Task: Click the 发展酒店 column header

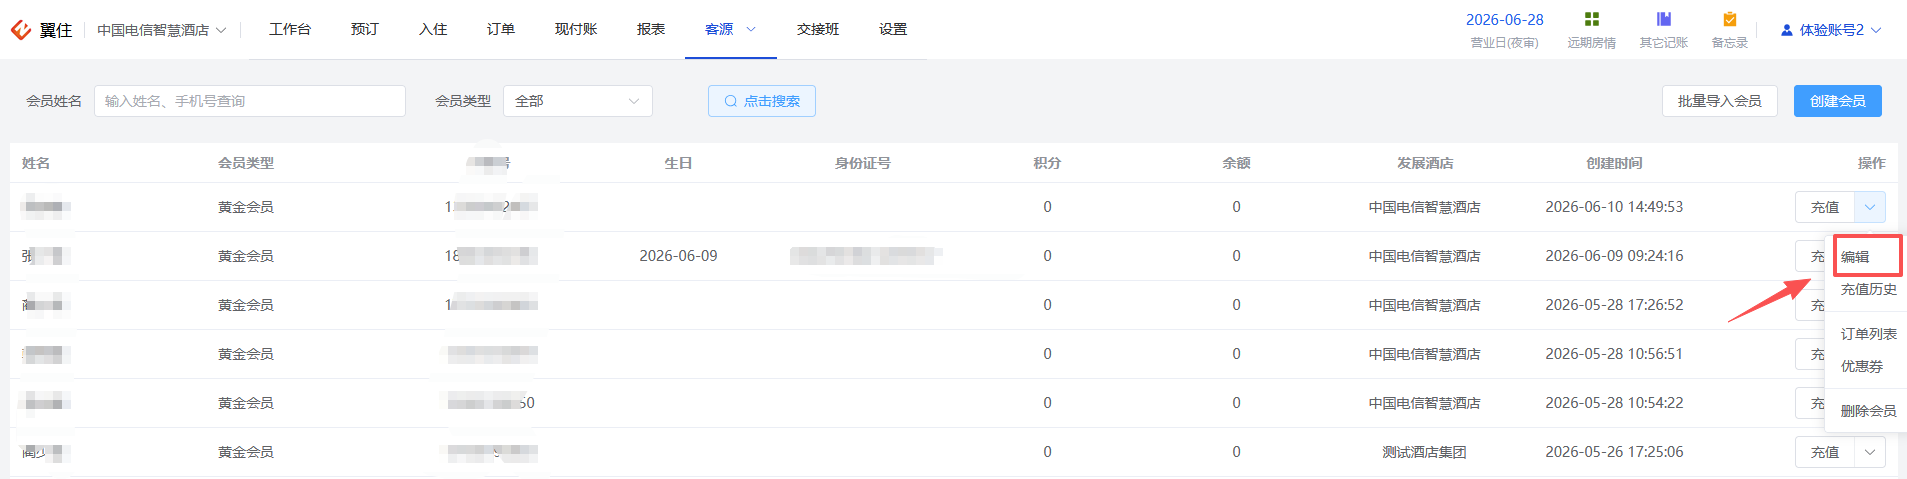Action: point(1425,163)
